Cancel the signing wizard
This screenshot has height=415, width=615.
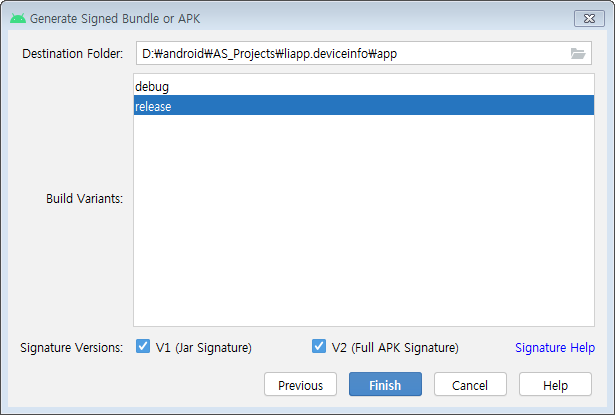(x=470, y=384)
